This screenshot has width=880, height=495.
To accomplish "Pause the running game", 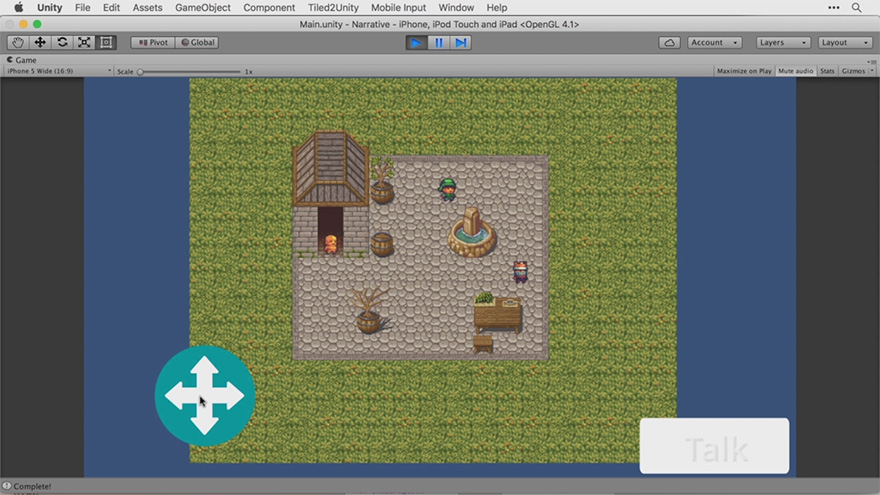I will pyautogui.click(x=439, y=43).
